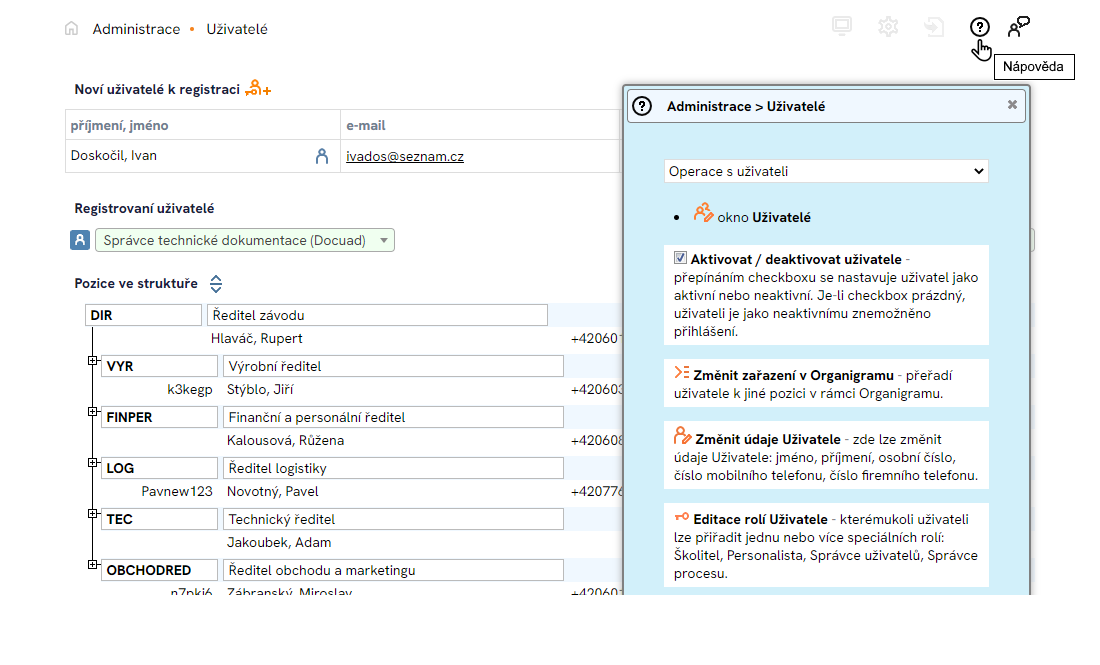Close the Administrace > Uživatelé help panel
This screenshot has height=665, width=1100.
click(x=1012, y=104)
